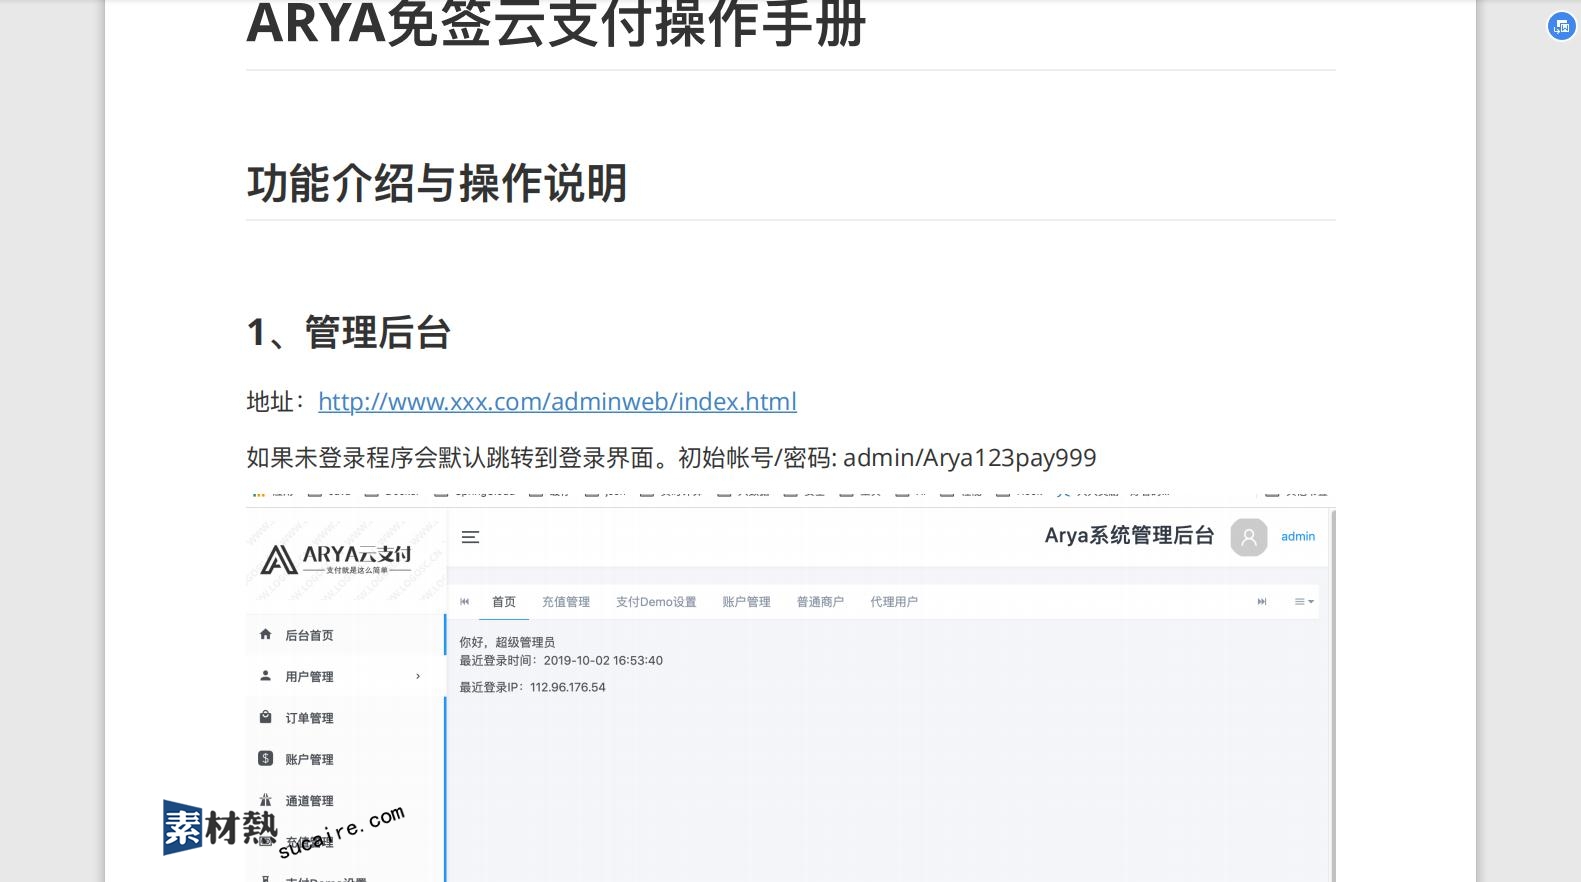Jump to next tabs with right skip icon
Viewport: 1581px width, 882px height.
point(1262,602)
